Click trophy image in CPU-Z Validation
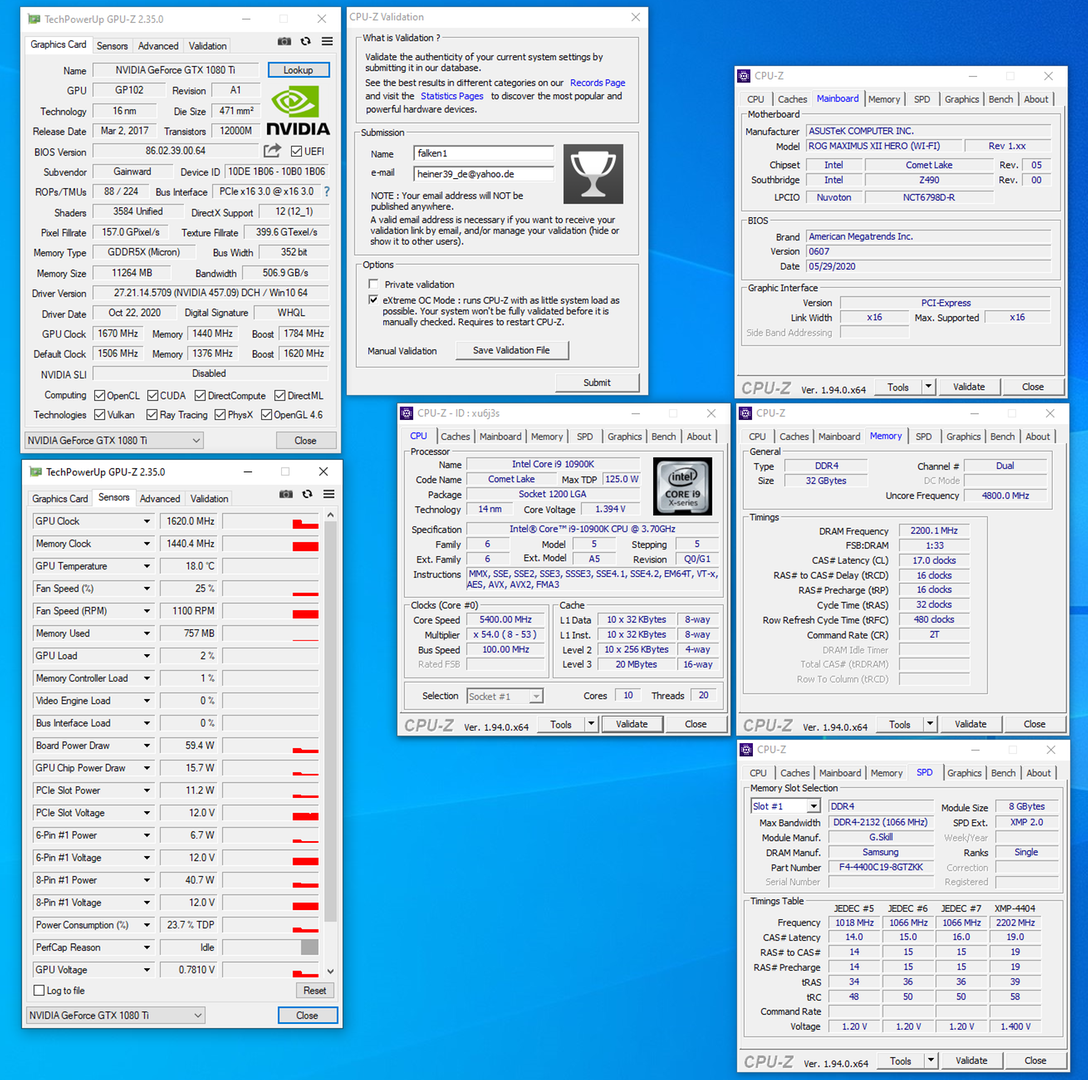The width and height of the screenshot is (1088, 1080). [593, 174]
